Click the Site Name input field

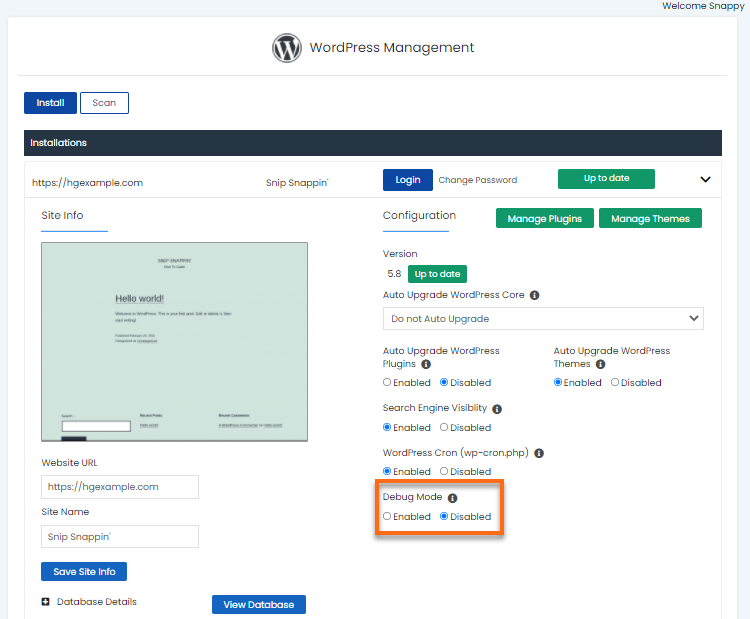pyautogui.click(x=120, y=537)
